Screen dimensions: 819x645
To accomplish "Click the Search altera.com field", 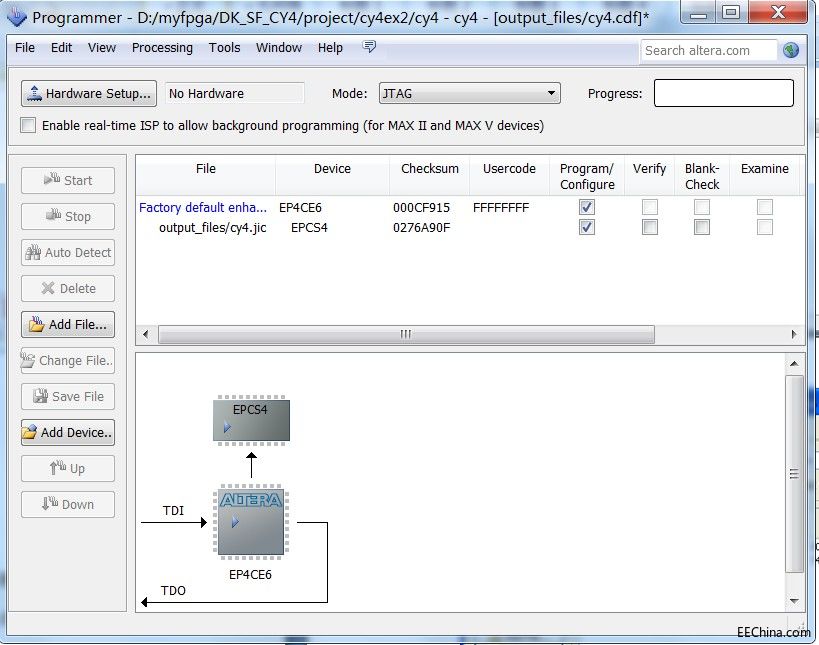I will click(708, 51).
